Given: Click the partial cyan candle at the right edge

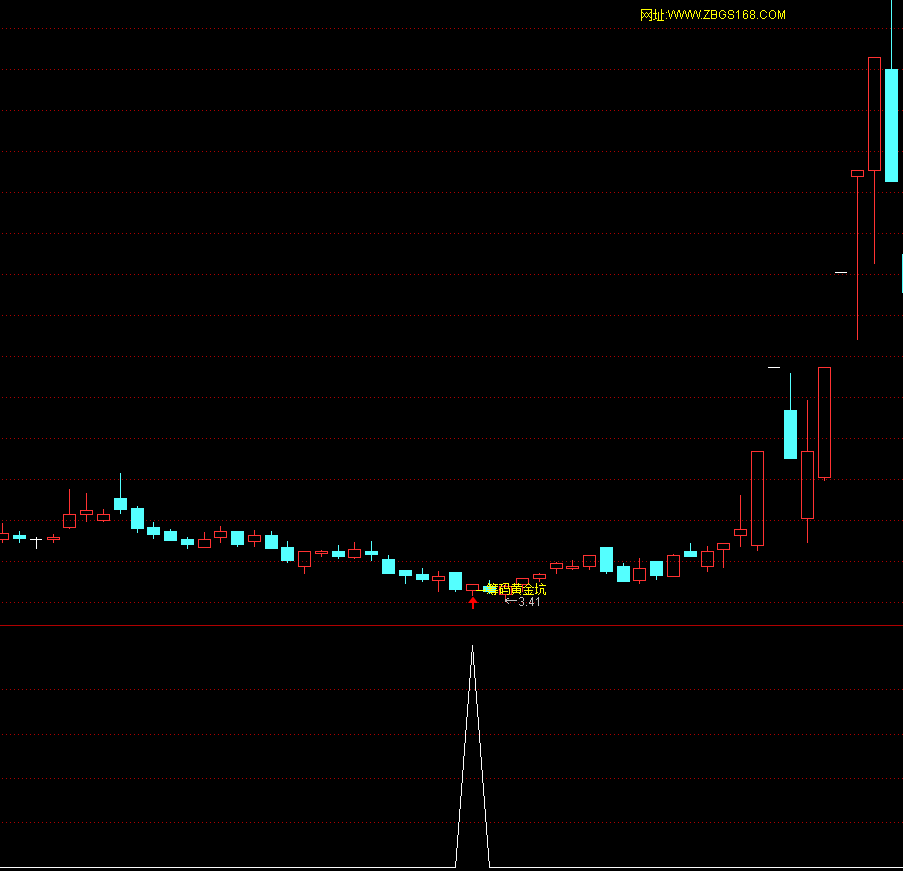Looking at the screenshot, I should click(900, 272).
